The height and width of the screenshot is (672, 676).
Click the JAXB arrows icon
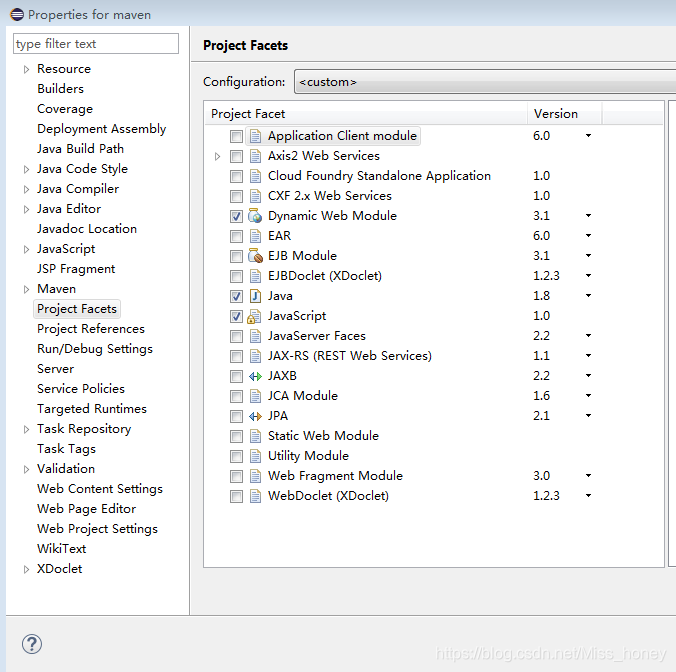255,376
